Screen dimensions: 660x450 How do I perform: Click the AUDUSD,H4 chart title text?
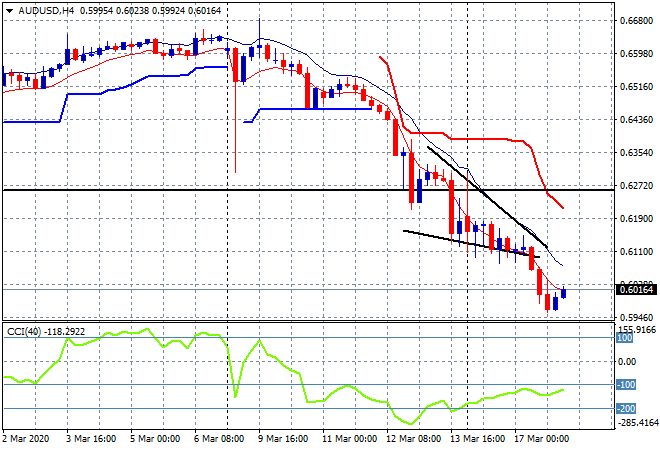tap(46, 11)
